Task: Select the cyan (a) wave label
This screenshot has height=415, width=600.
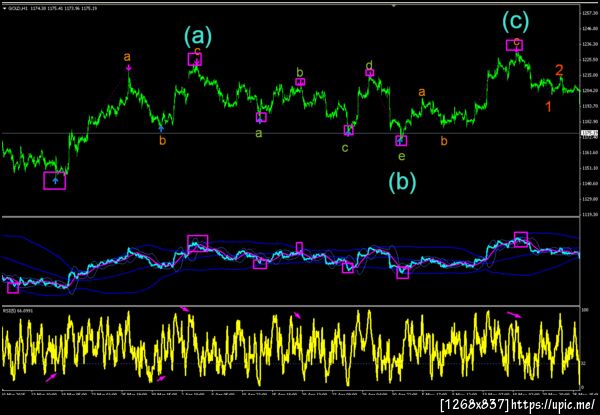Action: 198,37
